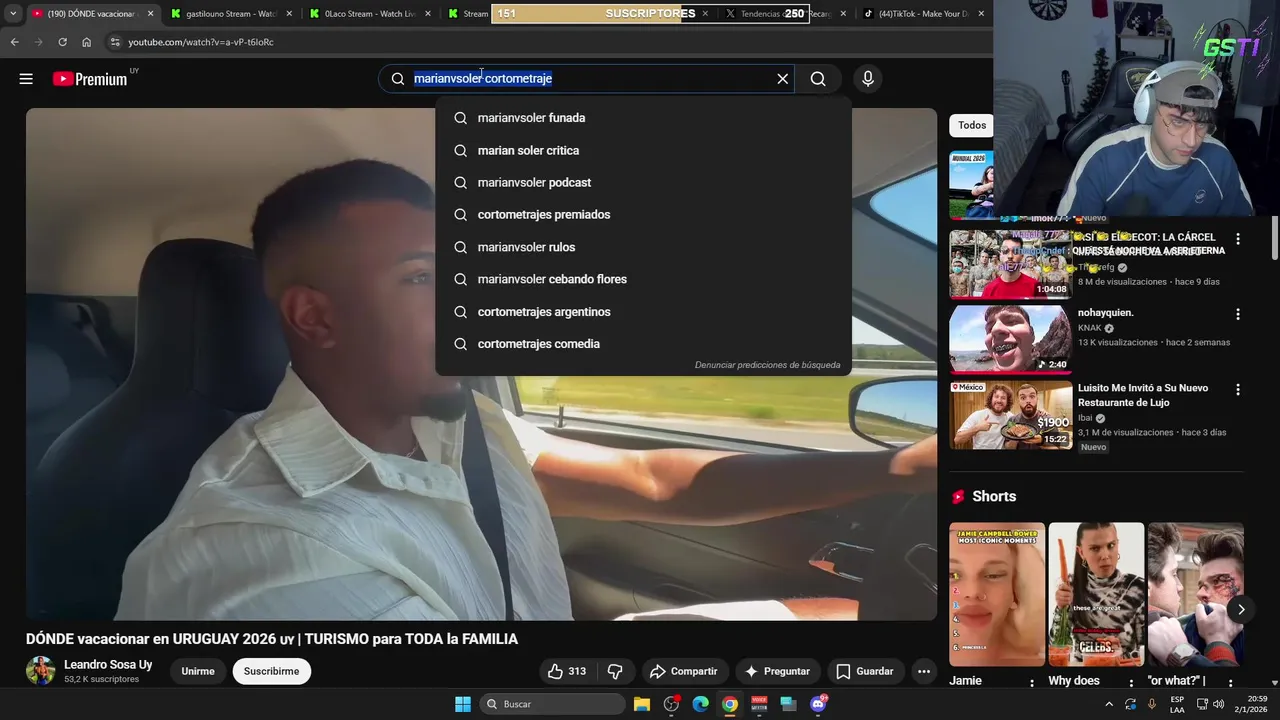
Task: Open the 'Why does' Short thumbnail
Action: click(x=1096, y=594)
